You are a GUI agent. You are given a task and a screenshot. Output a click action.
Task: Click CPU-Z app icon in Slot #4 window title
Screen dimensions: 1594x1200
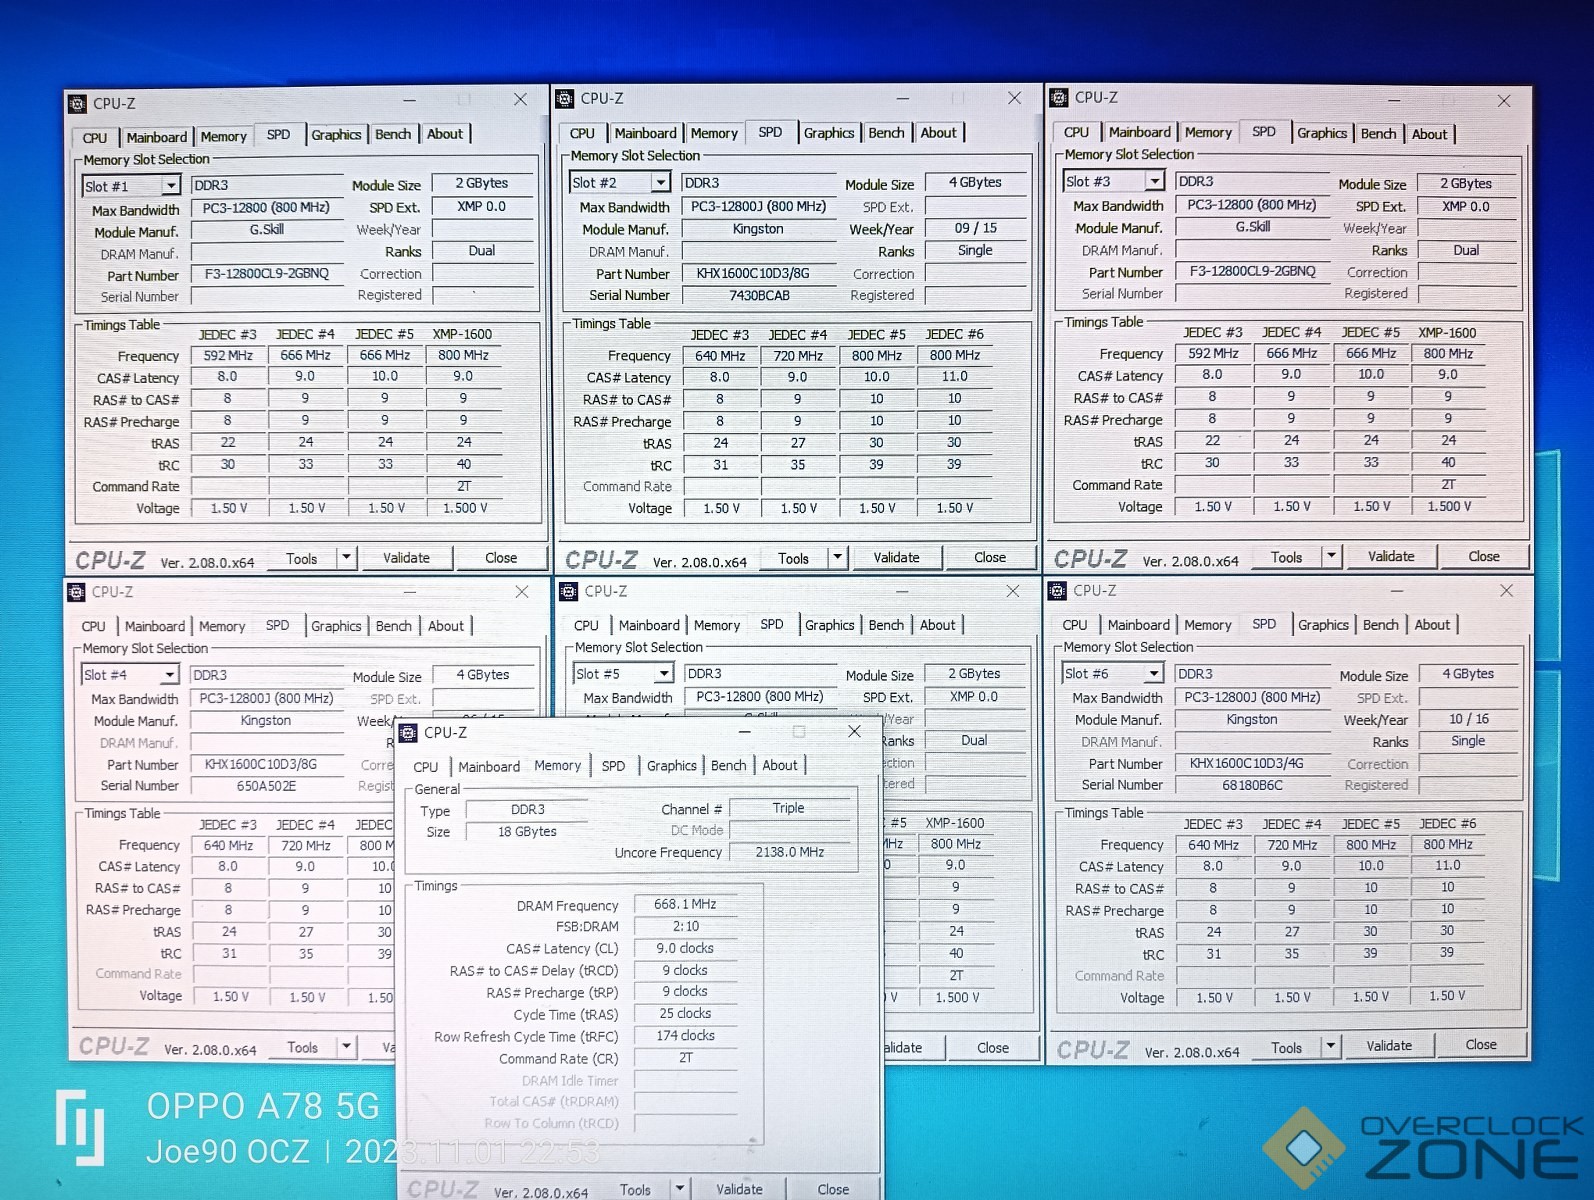coord(77,592)
